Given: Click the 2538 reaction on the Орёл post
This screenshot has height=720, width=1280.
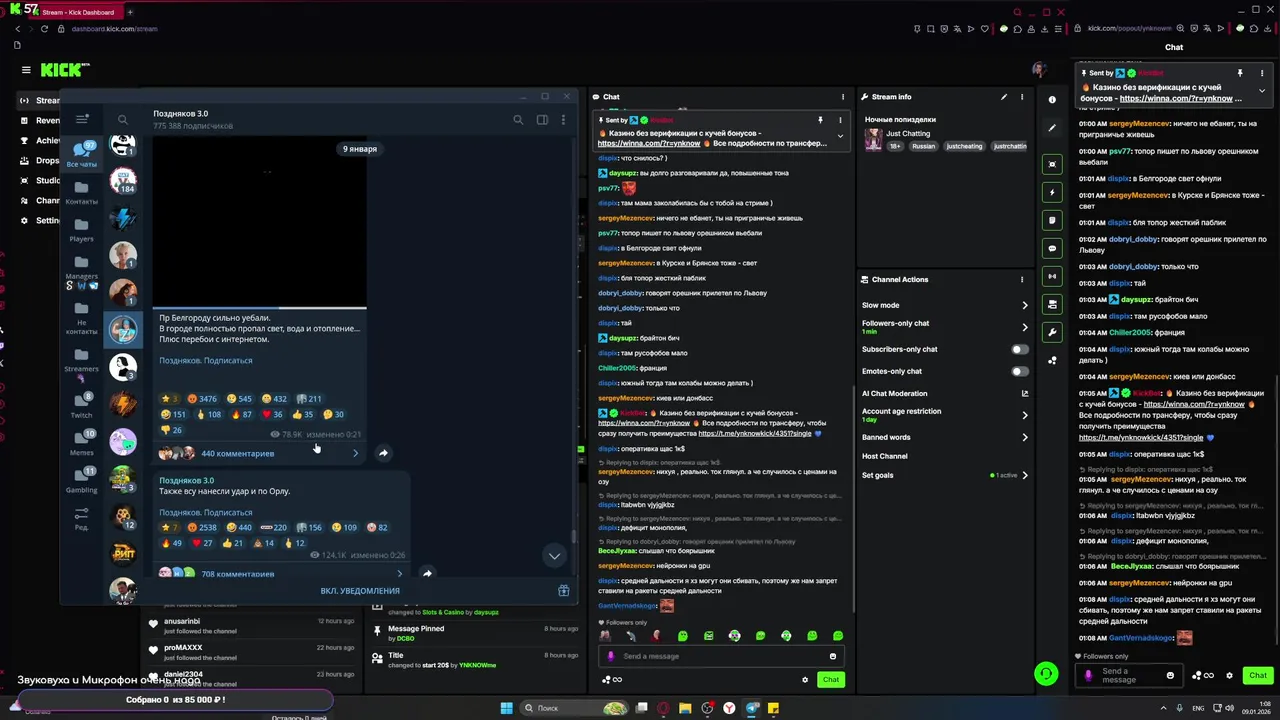Looking at the screenshot, I should [x=202, y=527].
